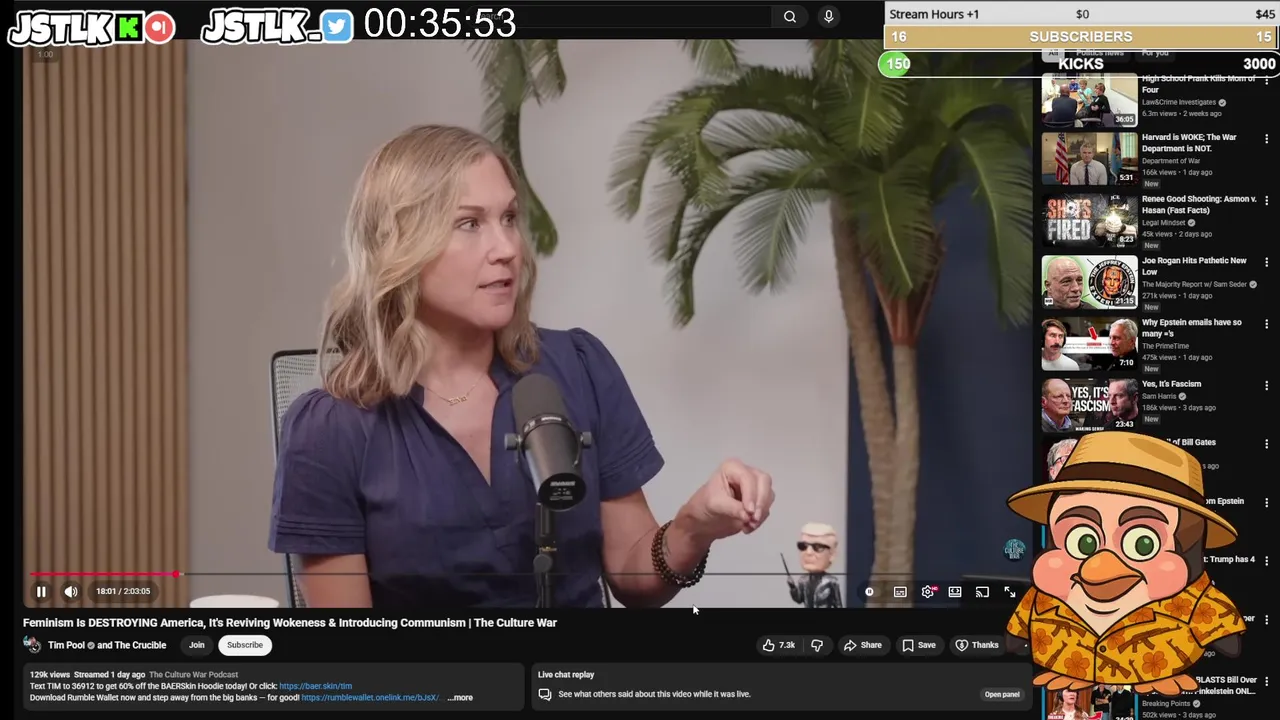The height and width of the screenshot is (720, 1280).
Task: Click ThePrimeTime channel name
Action: [1165, 346]
